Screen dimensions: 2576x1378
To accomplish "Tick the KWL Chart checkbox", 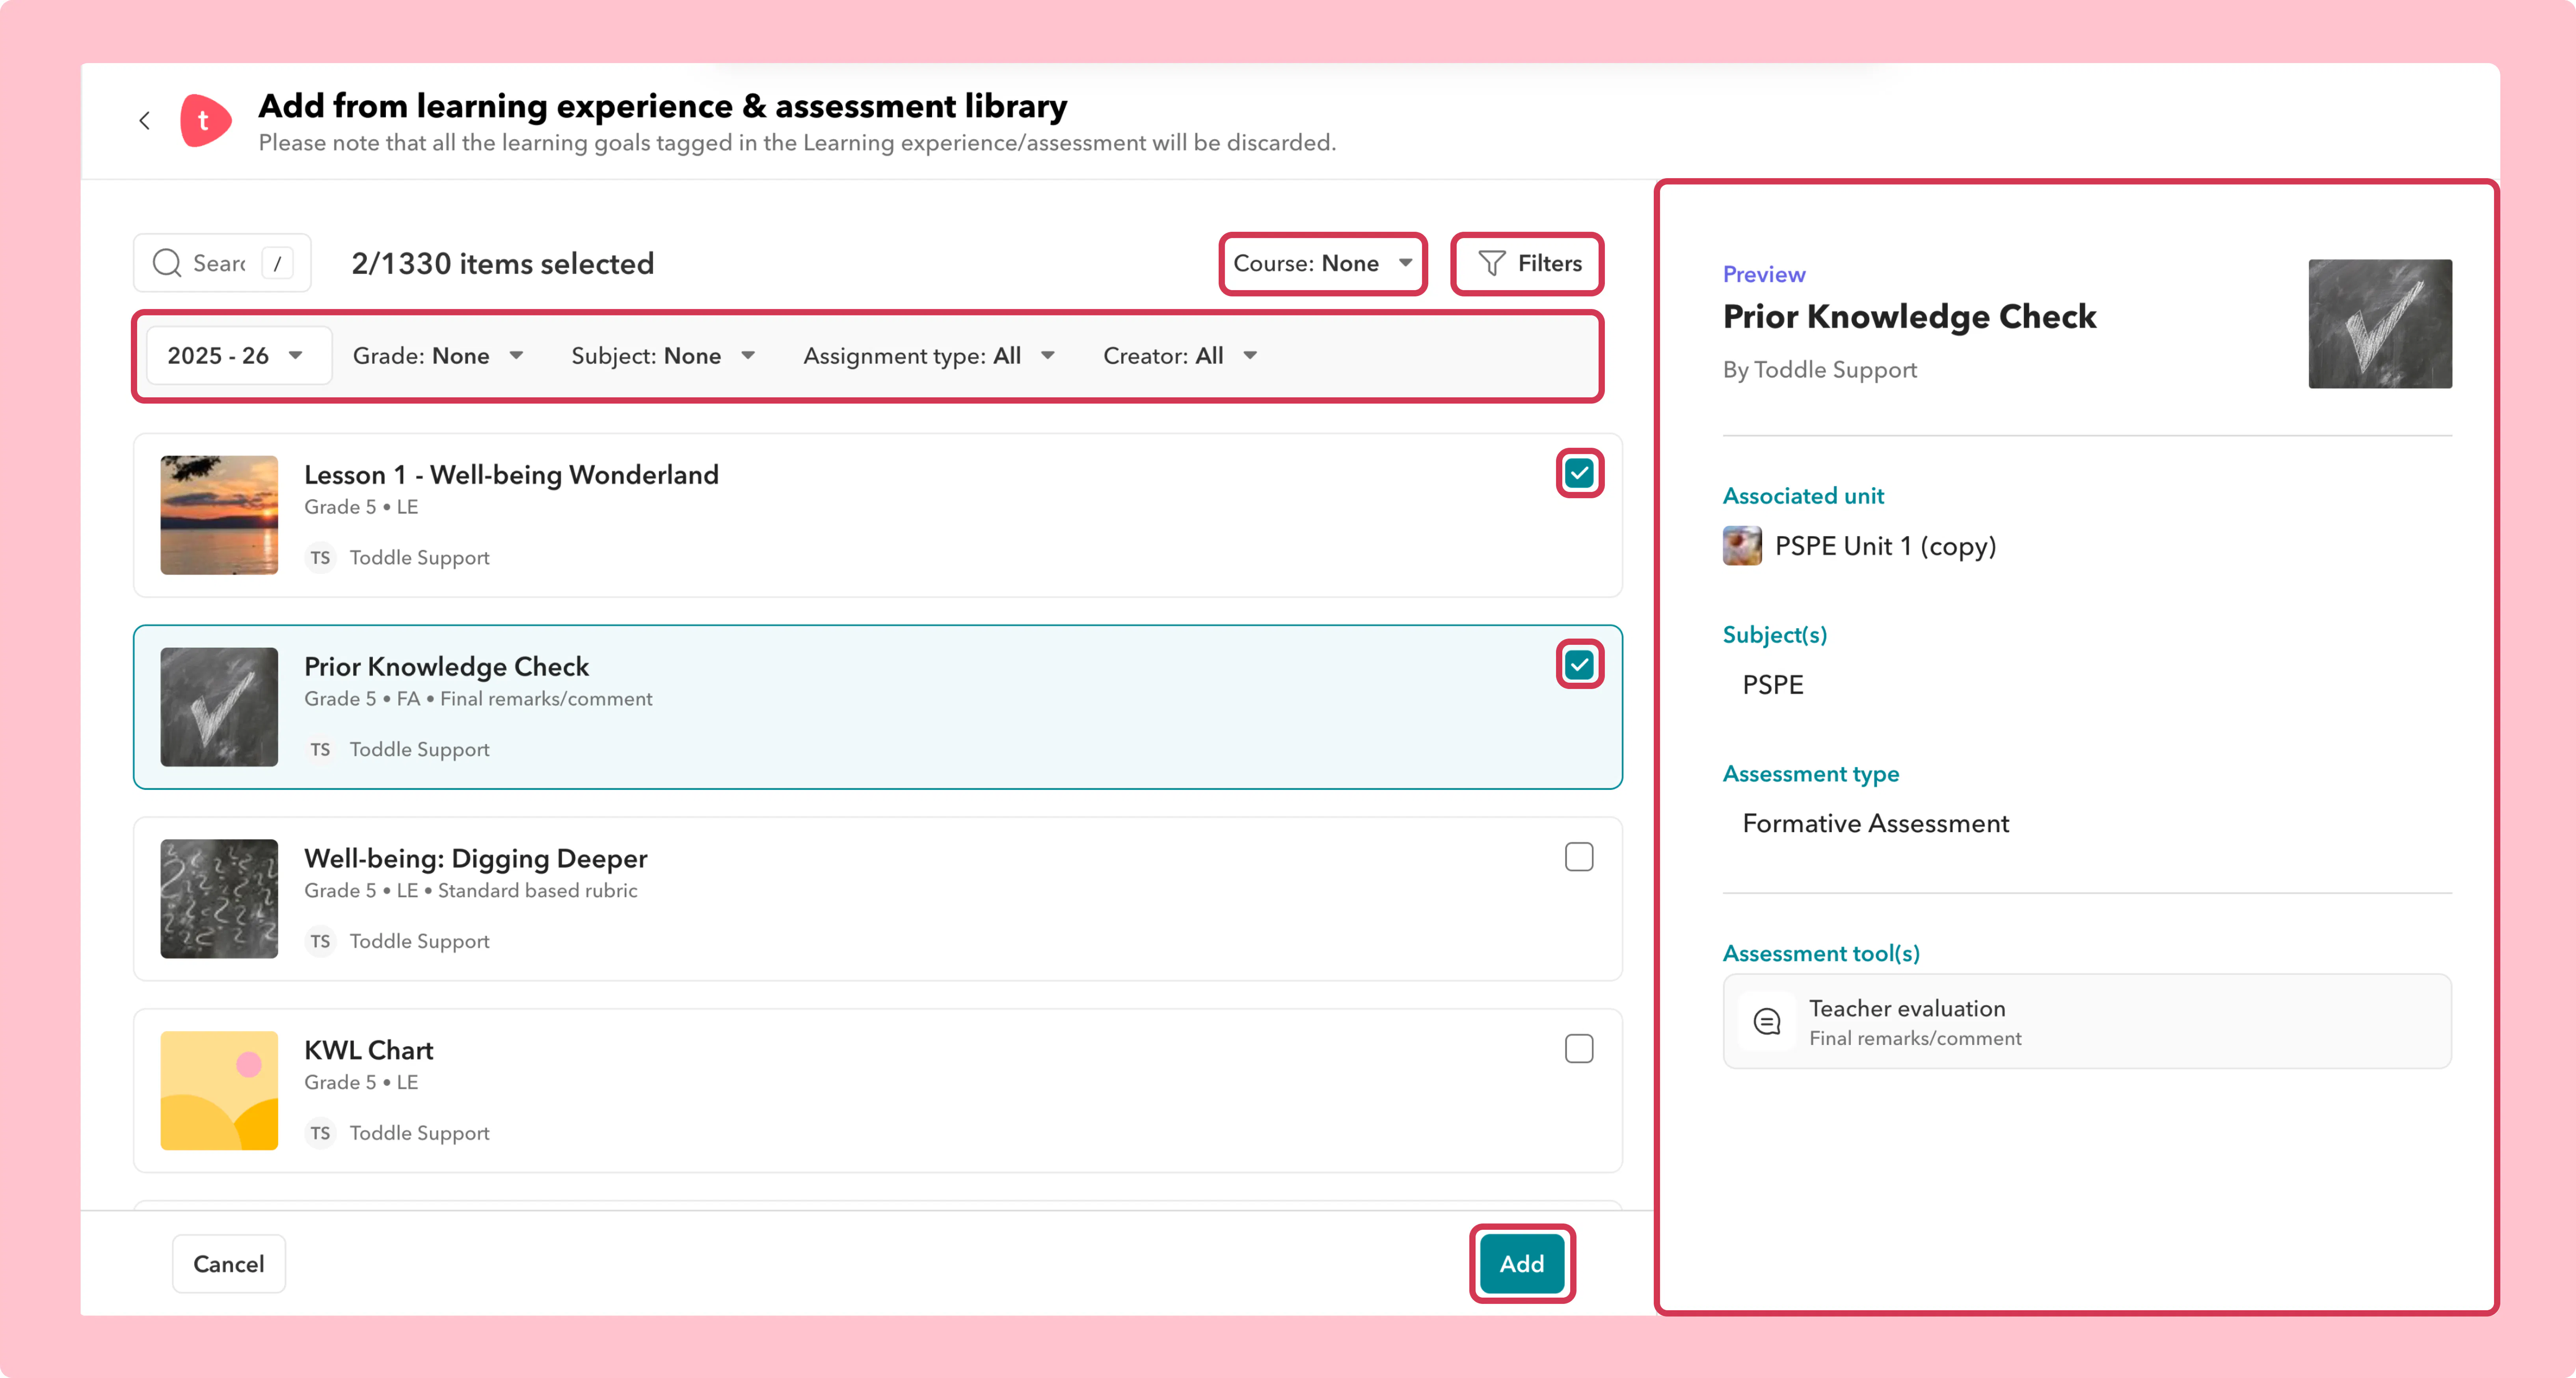I will click(x=1579, y=1049).
